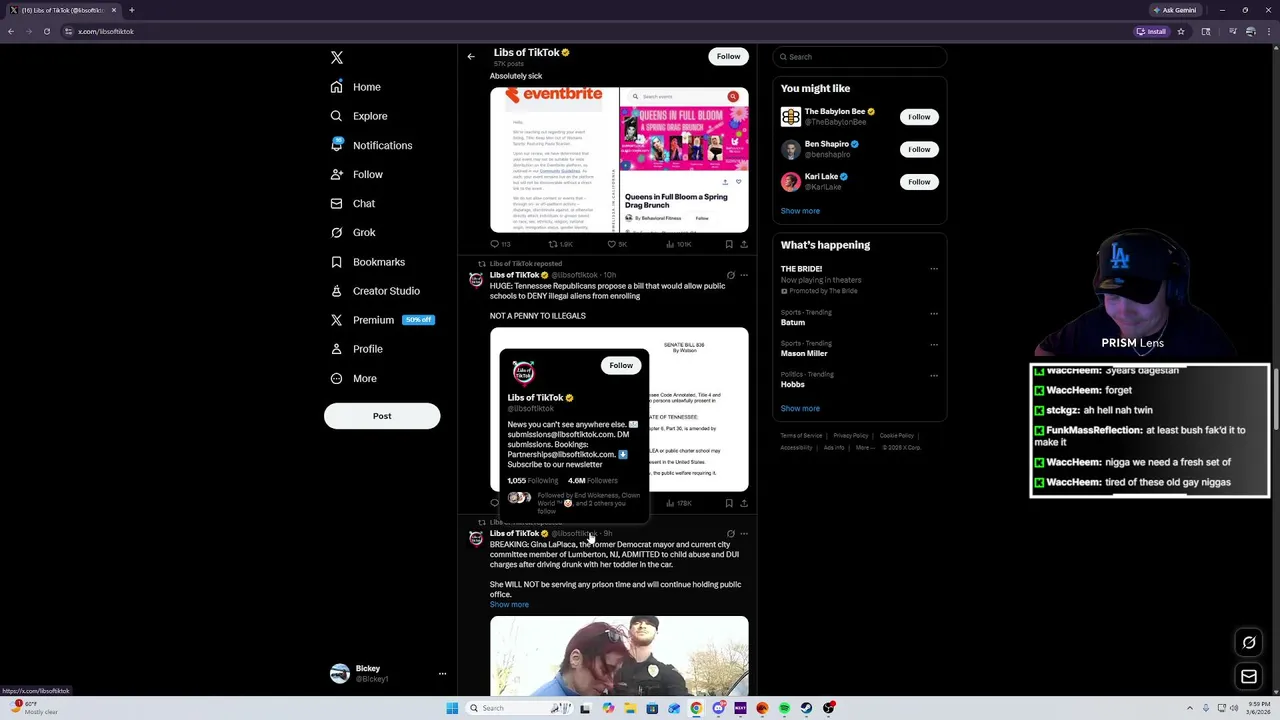
Task: Reload the browser page
Action: pyautogui.click(x=46, y=31)
